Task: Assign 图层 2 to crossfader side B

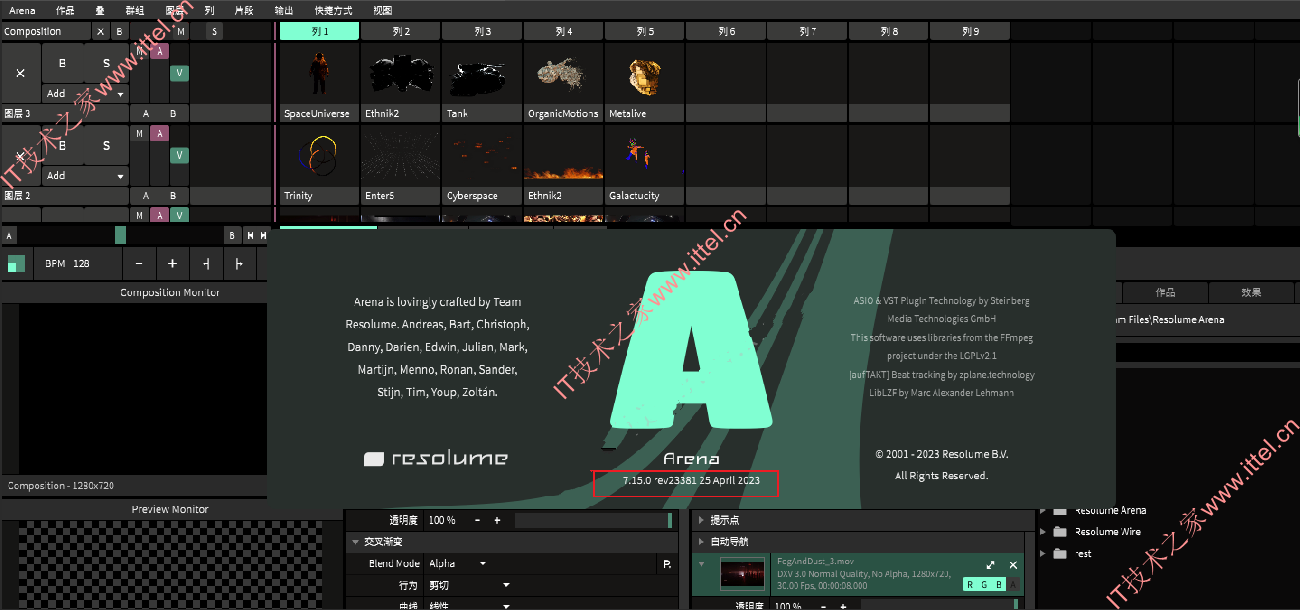Action: pos(173,195)
